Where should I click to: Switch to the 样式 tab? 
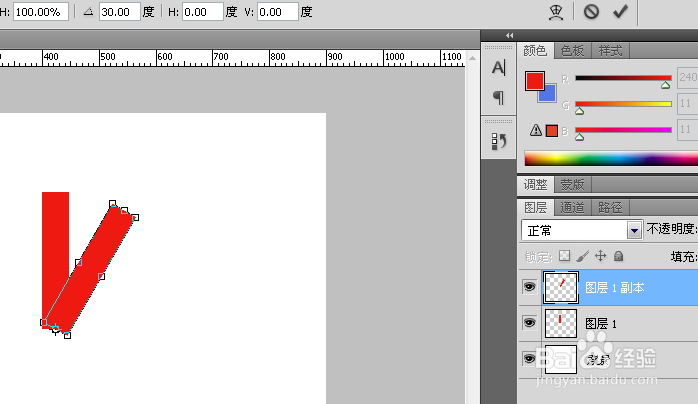tap(610, 51)
